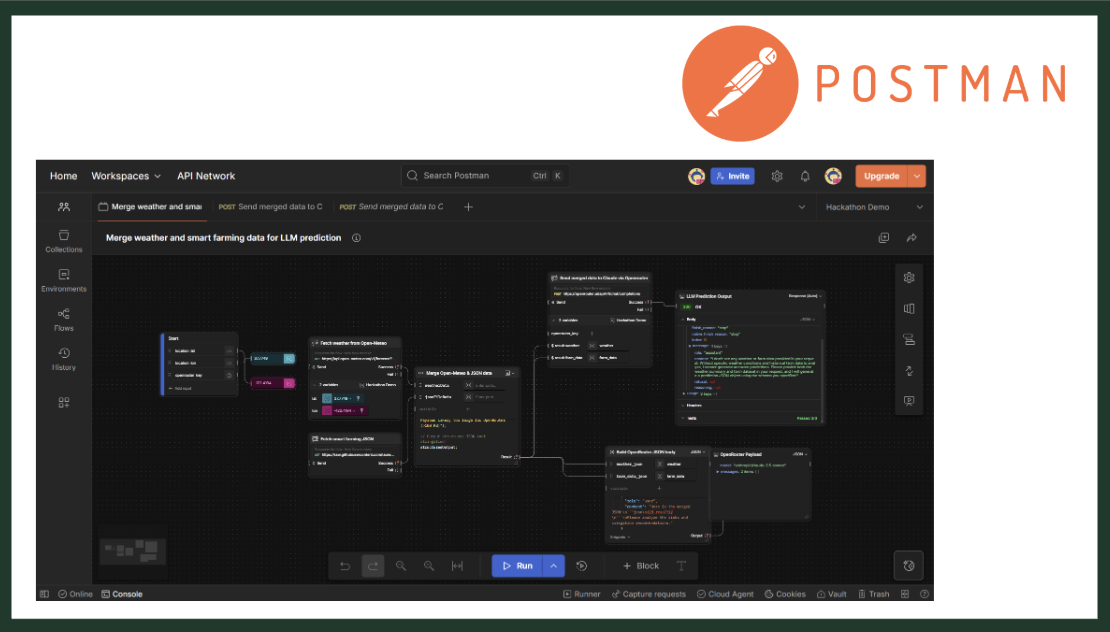Click the fit-to-width icon in canvas toolbar

pos(457,566)
